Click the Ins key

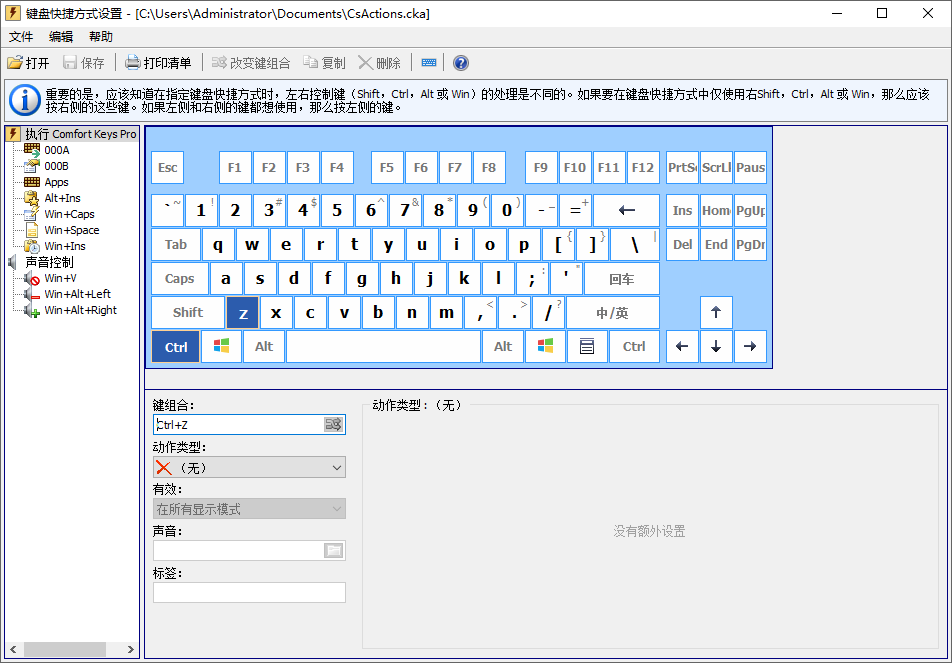point(682,211)
